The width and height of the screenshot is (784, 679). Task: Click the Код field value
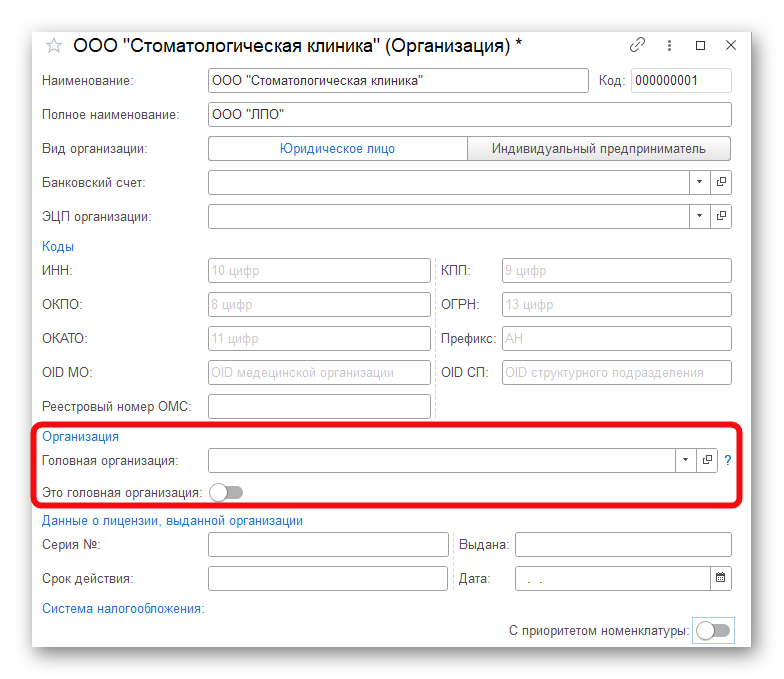[681, 80]
